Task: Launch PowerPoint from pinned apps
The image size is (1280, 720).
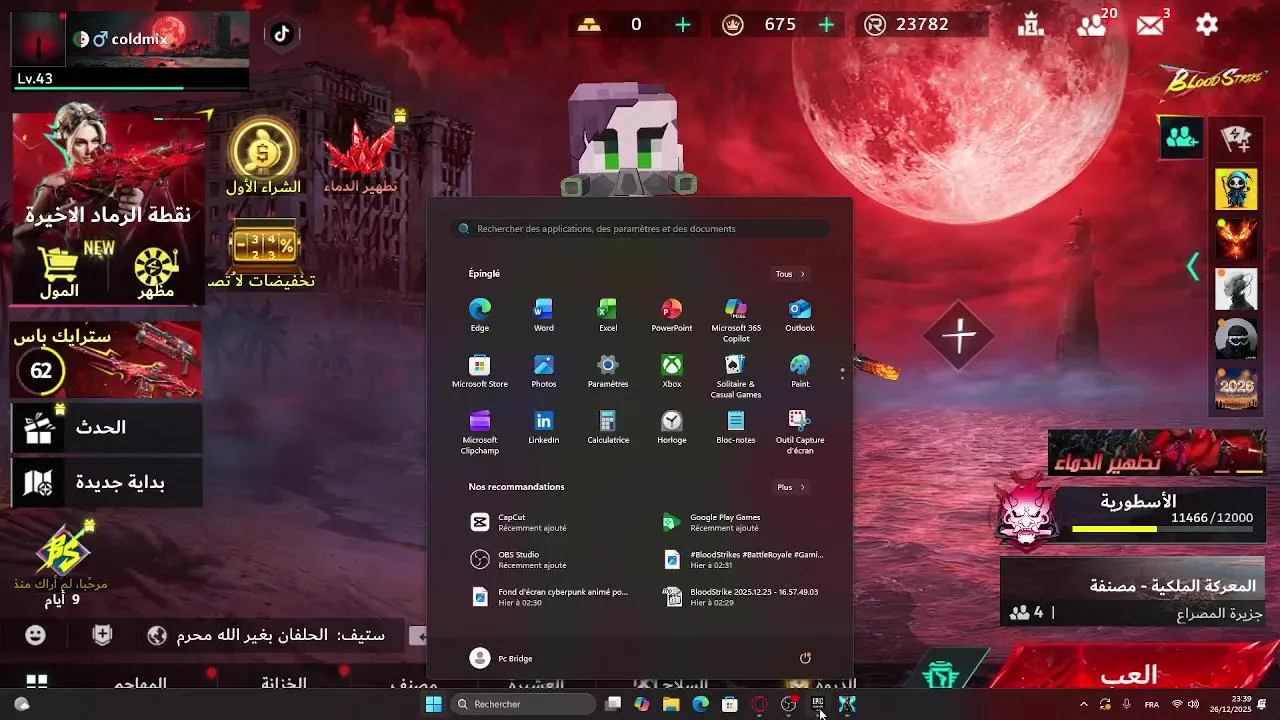Action: click(672, 315)
